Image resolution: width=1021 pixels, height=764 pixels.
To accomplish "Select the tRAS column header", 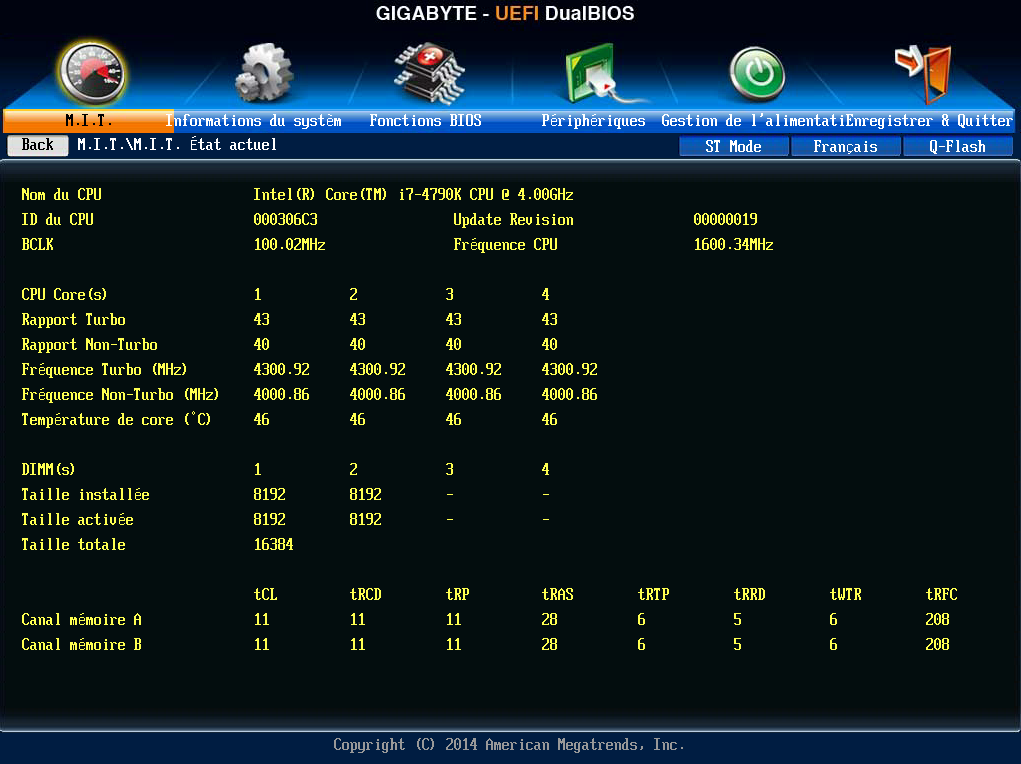I will [x=557, y=595].
